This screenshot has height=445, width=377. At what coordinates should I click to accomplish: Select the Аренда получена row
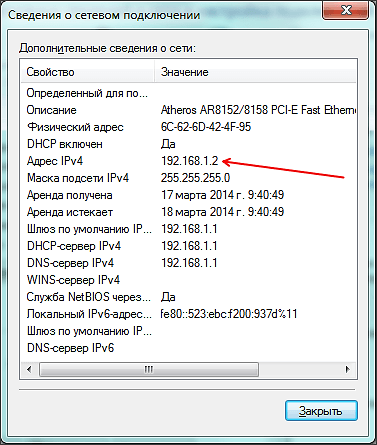pos(189,195)
